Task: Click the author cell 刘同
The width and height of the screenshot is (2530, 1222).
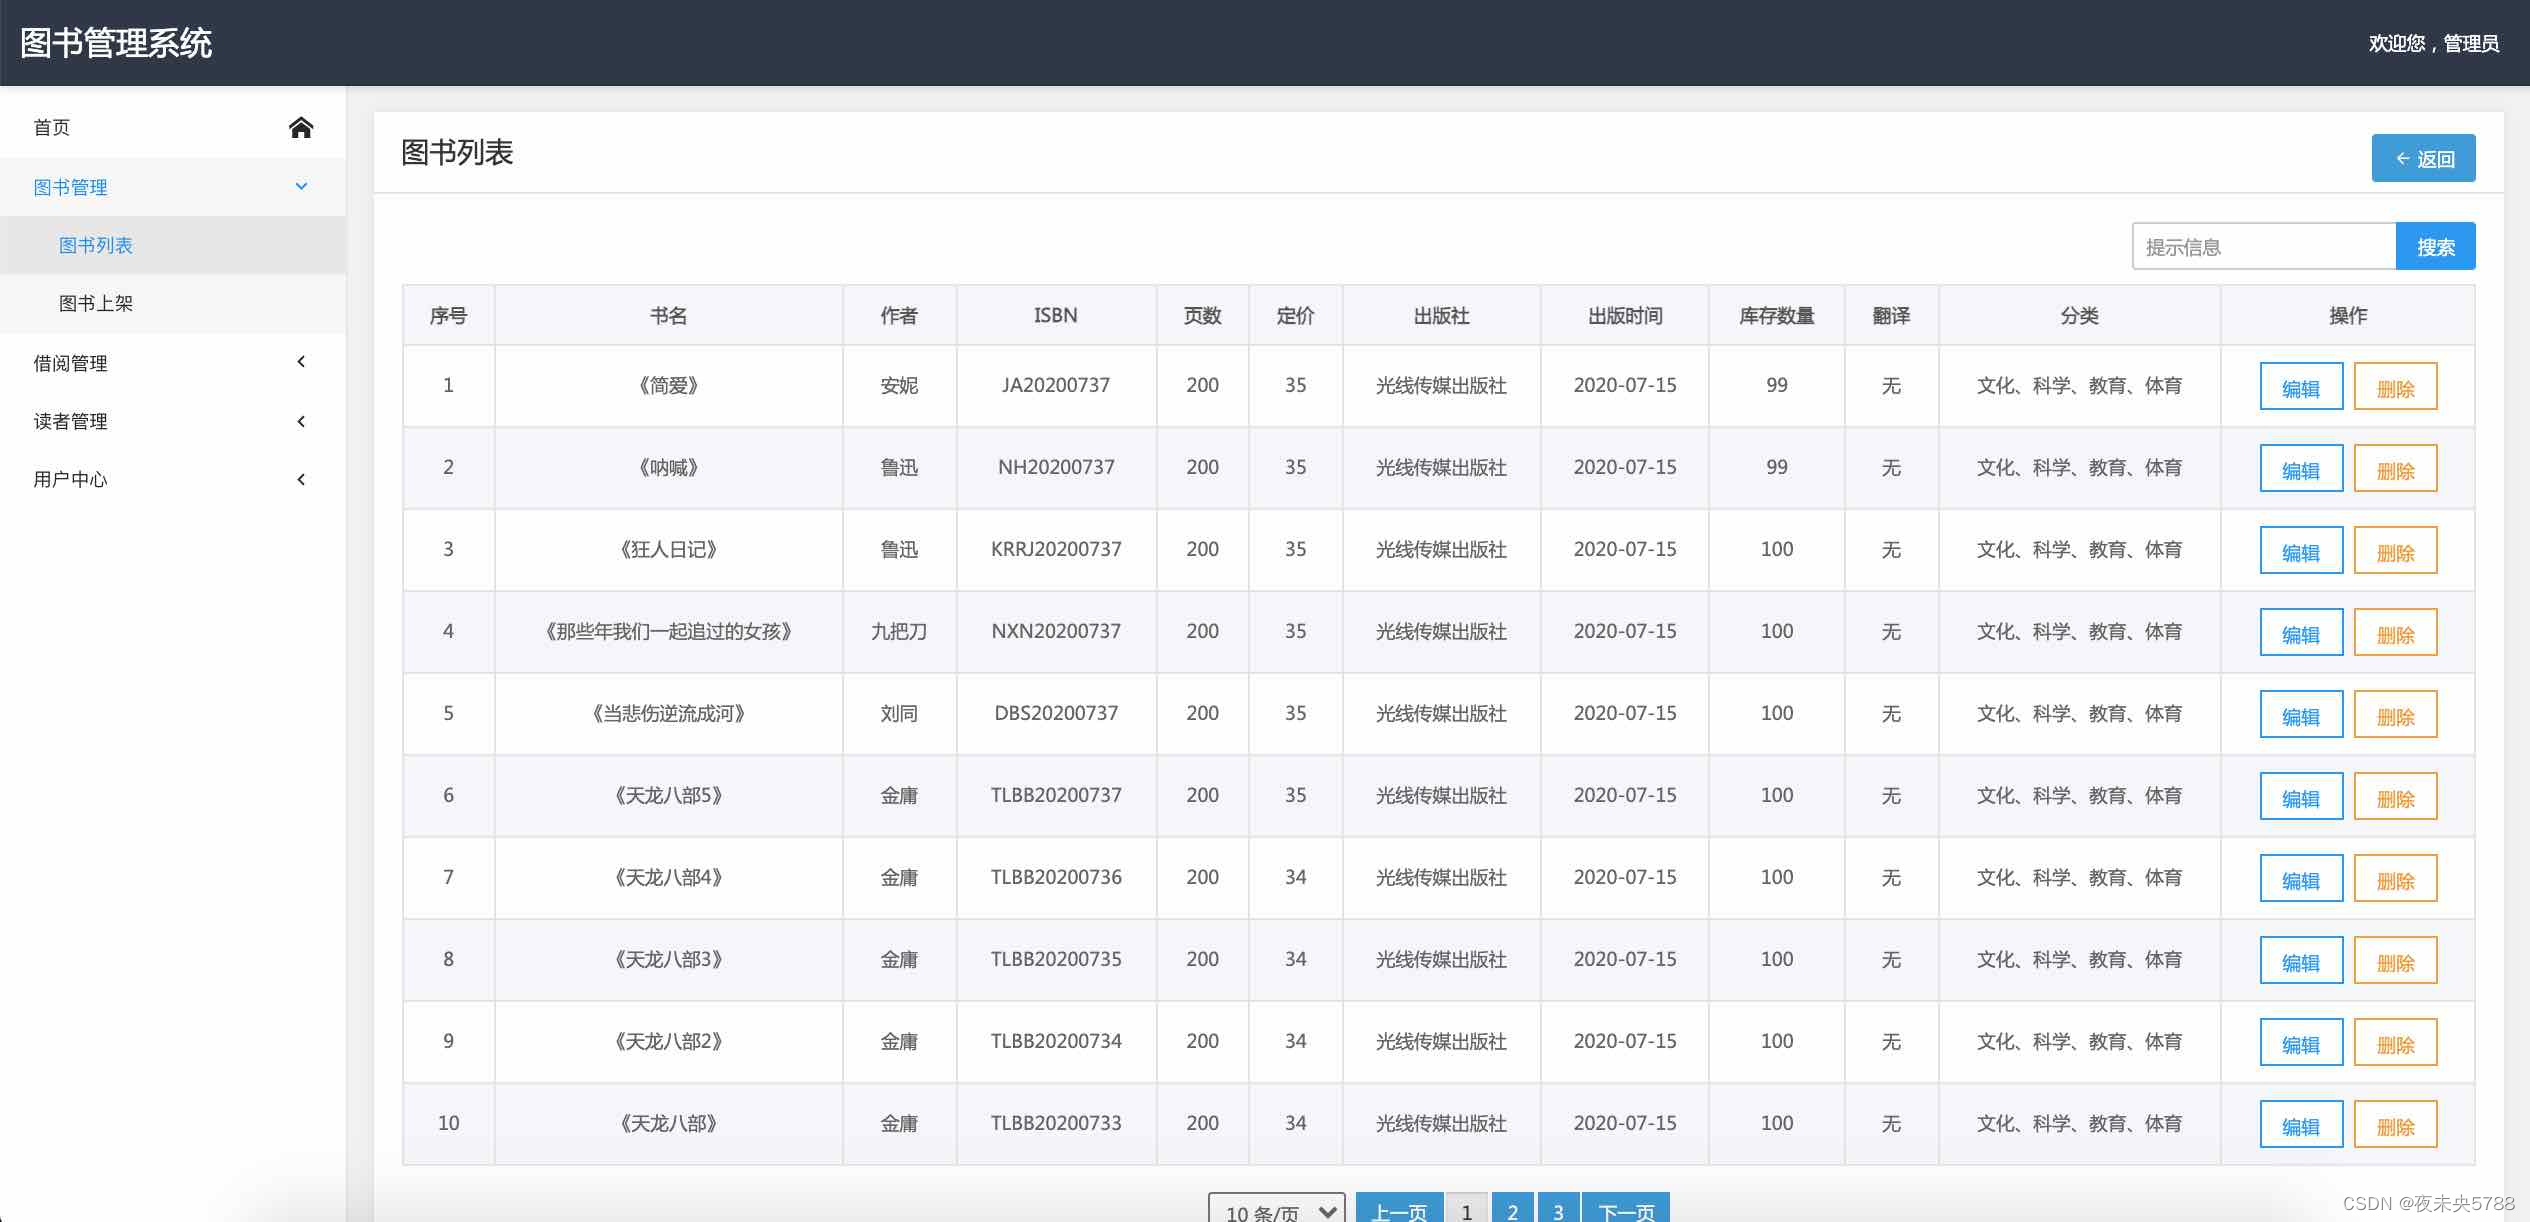Action: point(899,713)
